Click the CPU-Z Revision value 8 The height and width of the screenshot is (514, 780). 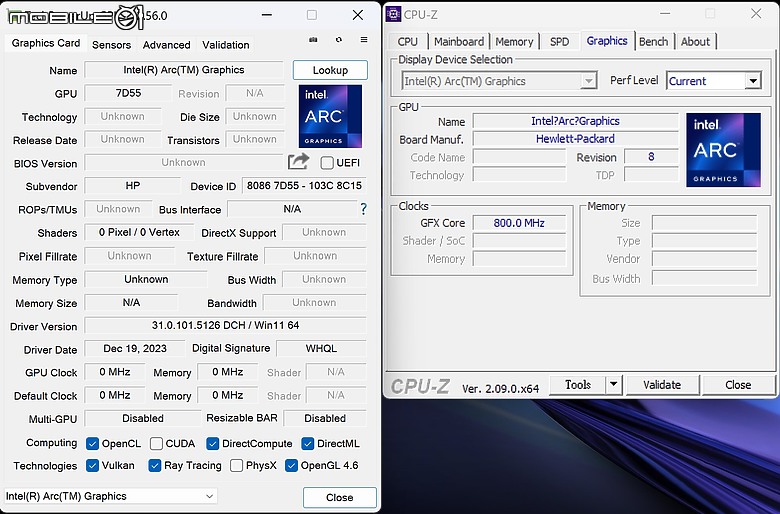(x=651, y=157)
